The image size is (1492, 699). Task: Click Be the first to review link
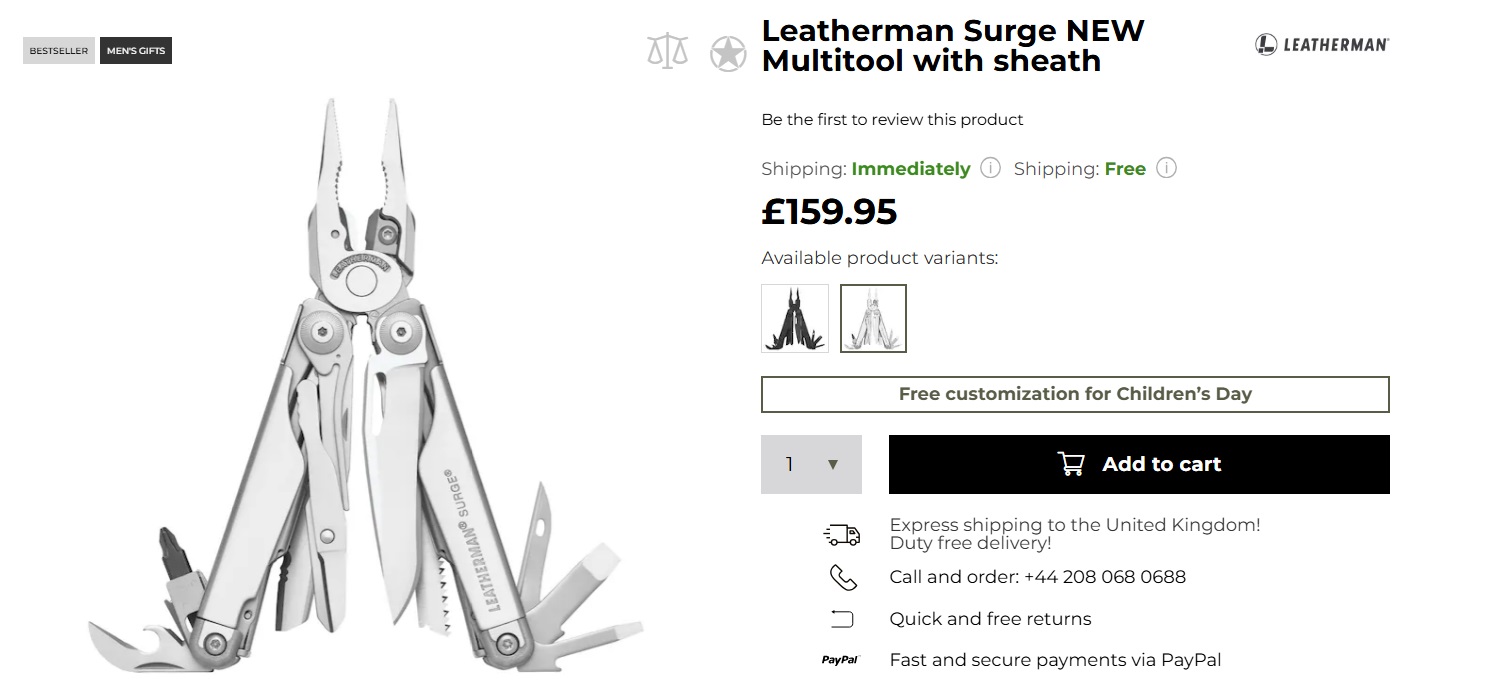pyautogui.click(x=892, y=119)
